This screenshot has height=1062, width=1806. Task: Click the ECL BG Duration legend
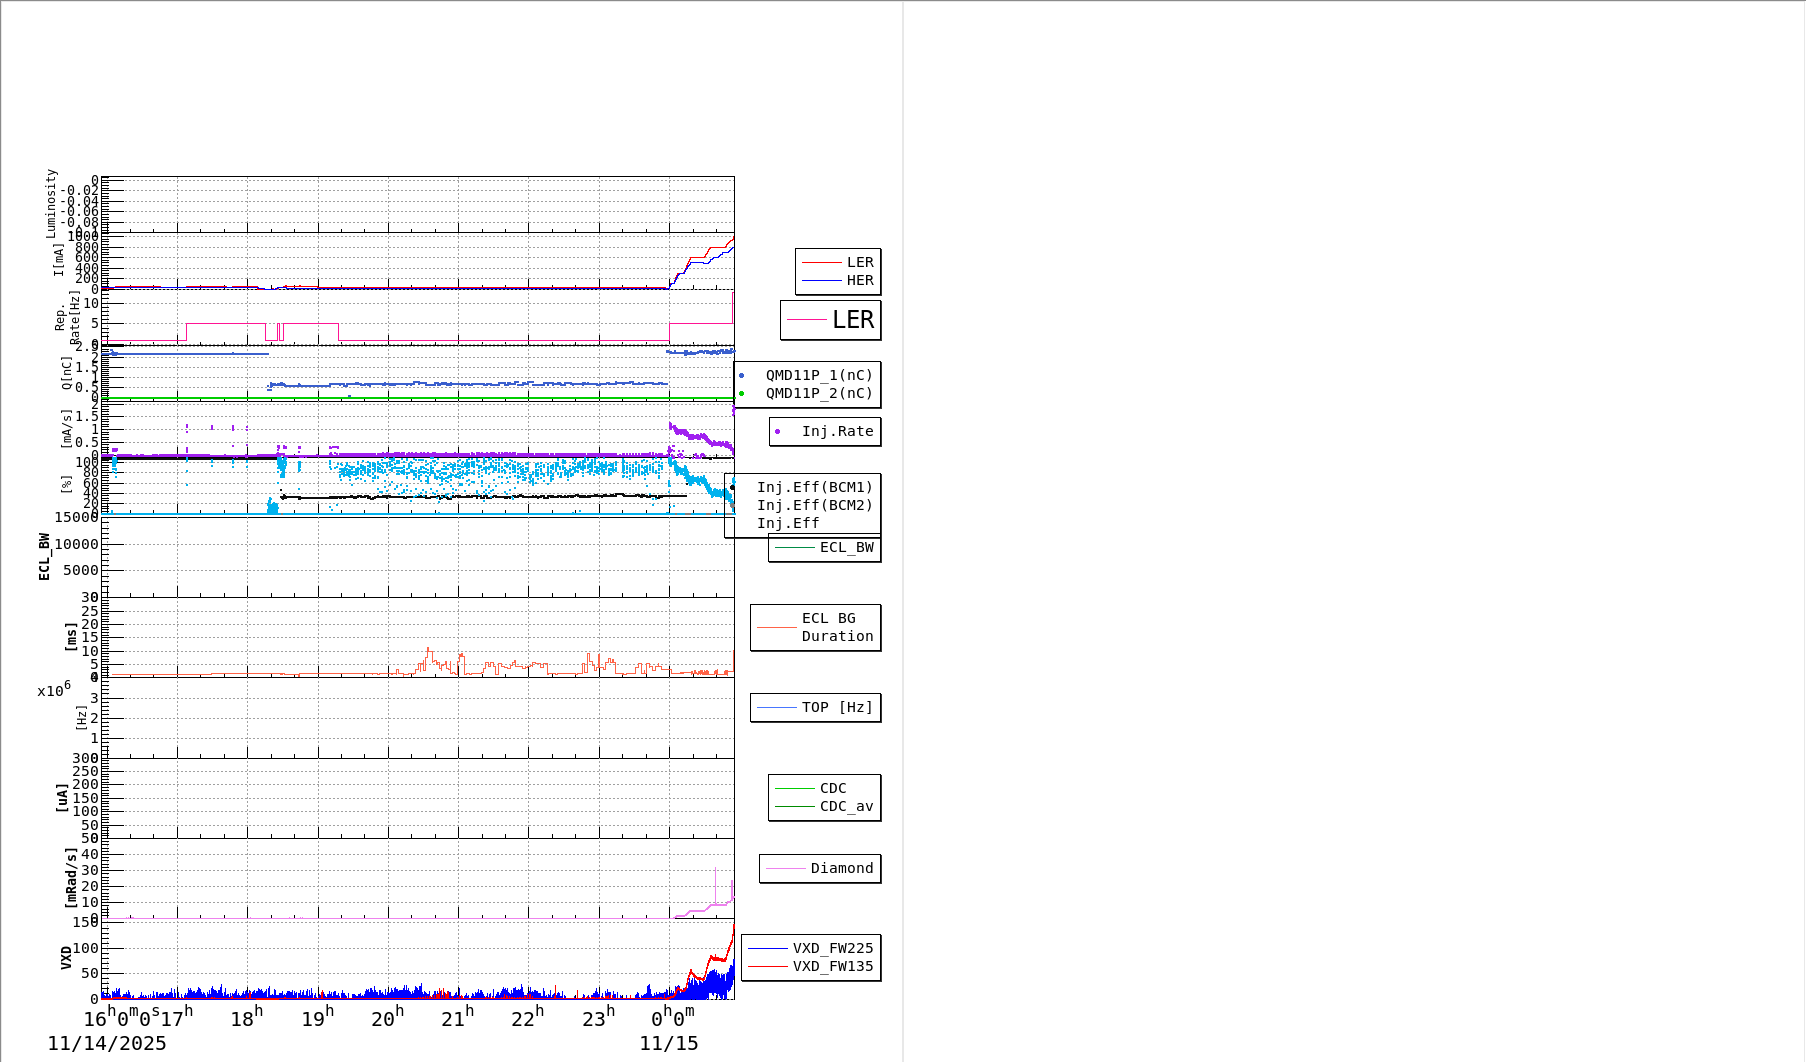(x=816, y=628)
